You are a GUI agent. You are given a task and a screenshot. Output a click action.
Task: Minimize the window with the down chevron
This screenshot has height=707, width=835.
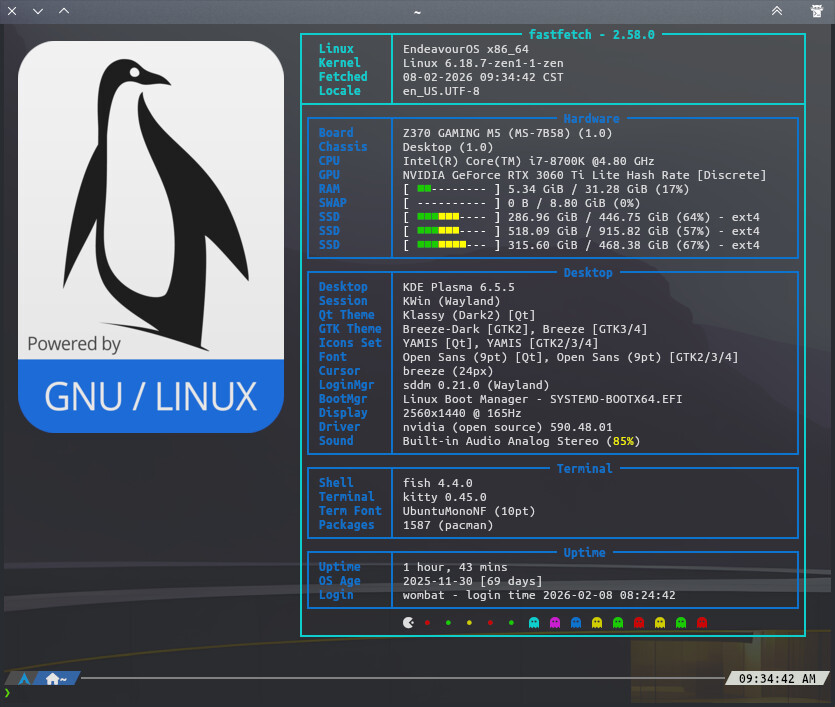pyautogui.click(x=38, y=11)
